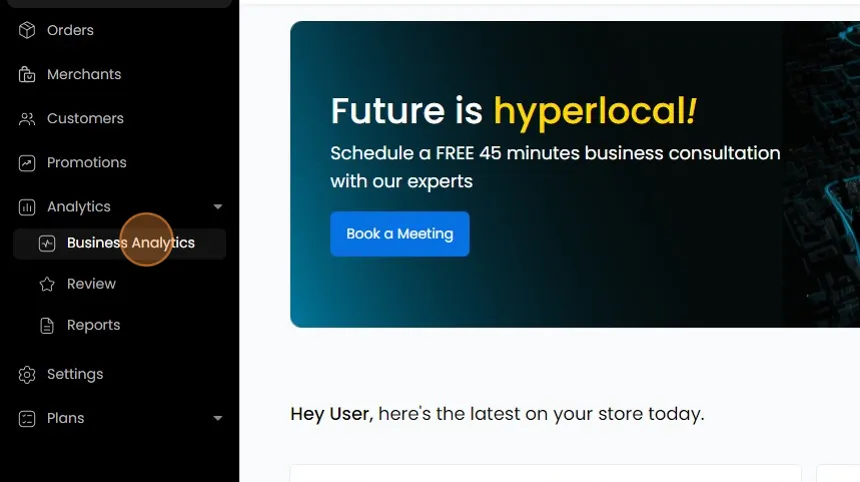Click the Promotions chart icon
The image size is (860, 482).
[x=27, y=163]
